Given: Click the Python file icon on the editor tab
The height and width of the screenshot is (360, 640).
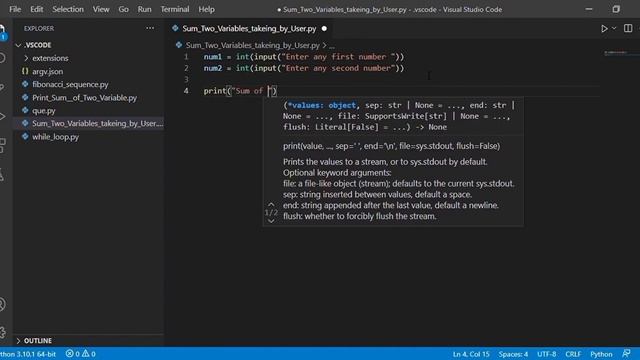Looking at the screenshot, I should (x=176, y=28).
